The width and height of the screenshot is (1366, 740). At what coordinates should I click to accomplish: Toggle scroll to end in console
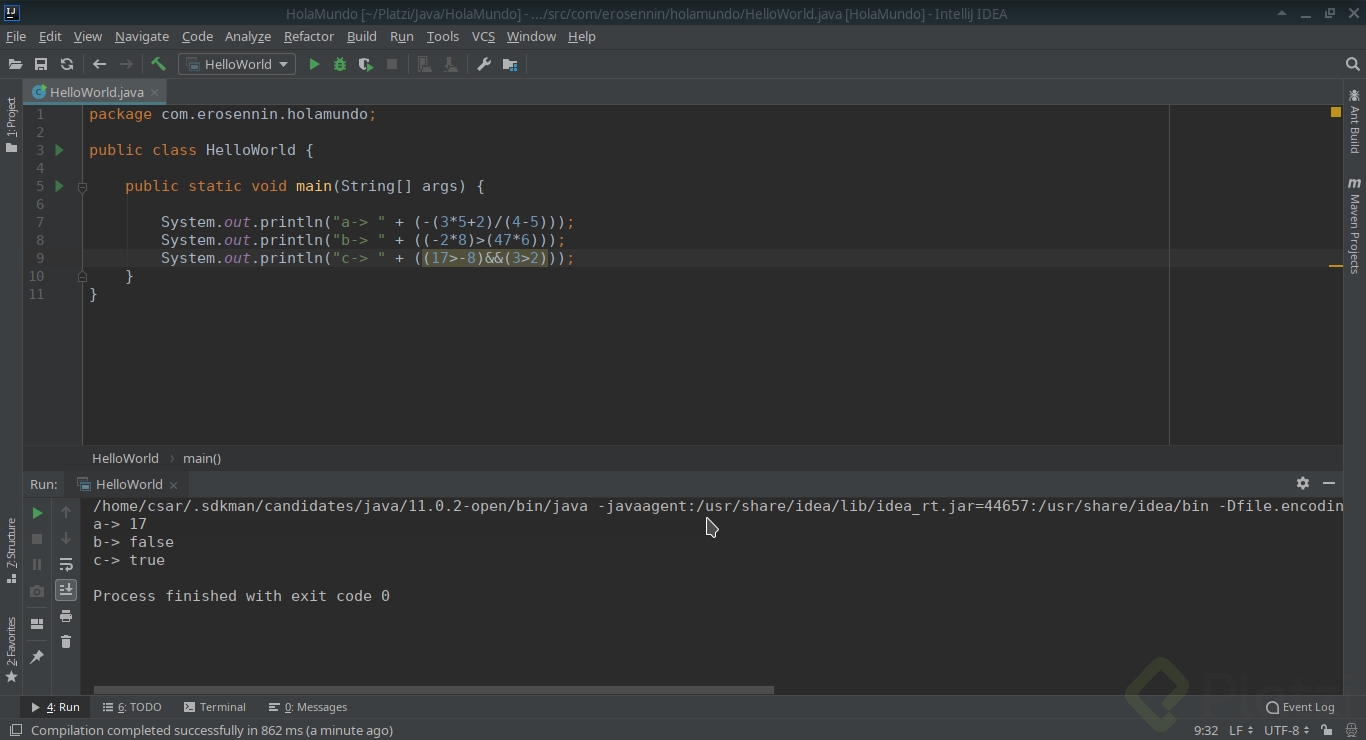coord(66,590)
